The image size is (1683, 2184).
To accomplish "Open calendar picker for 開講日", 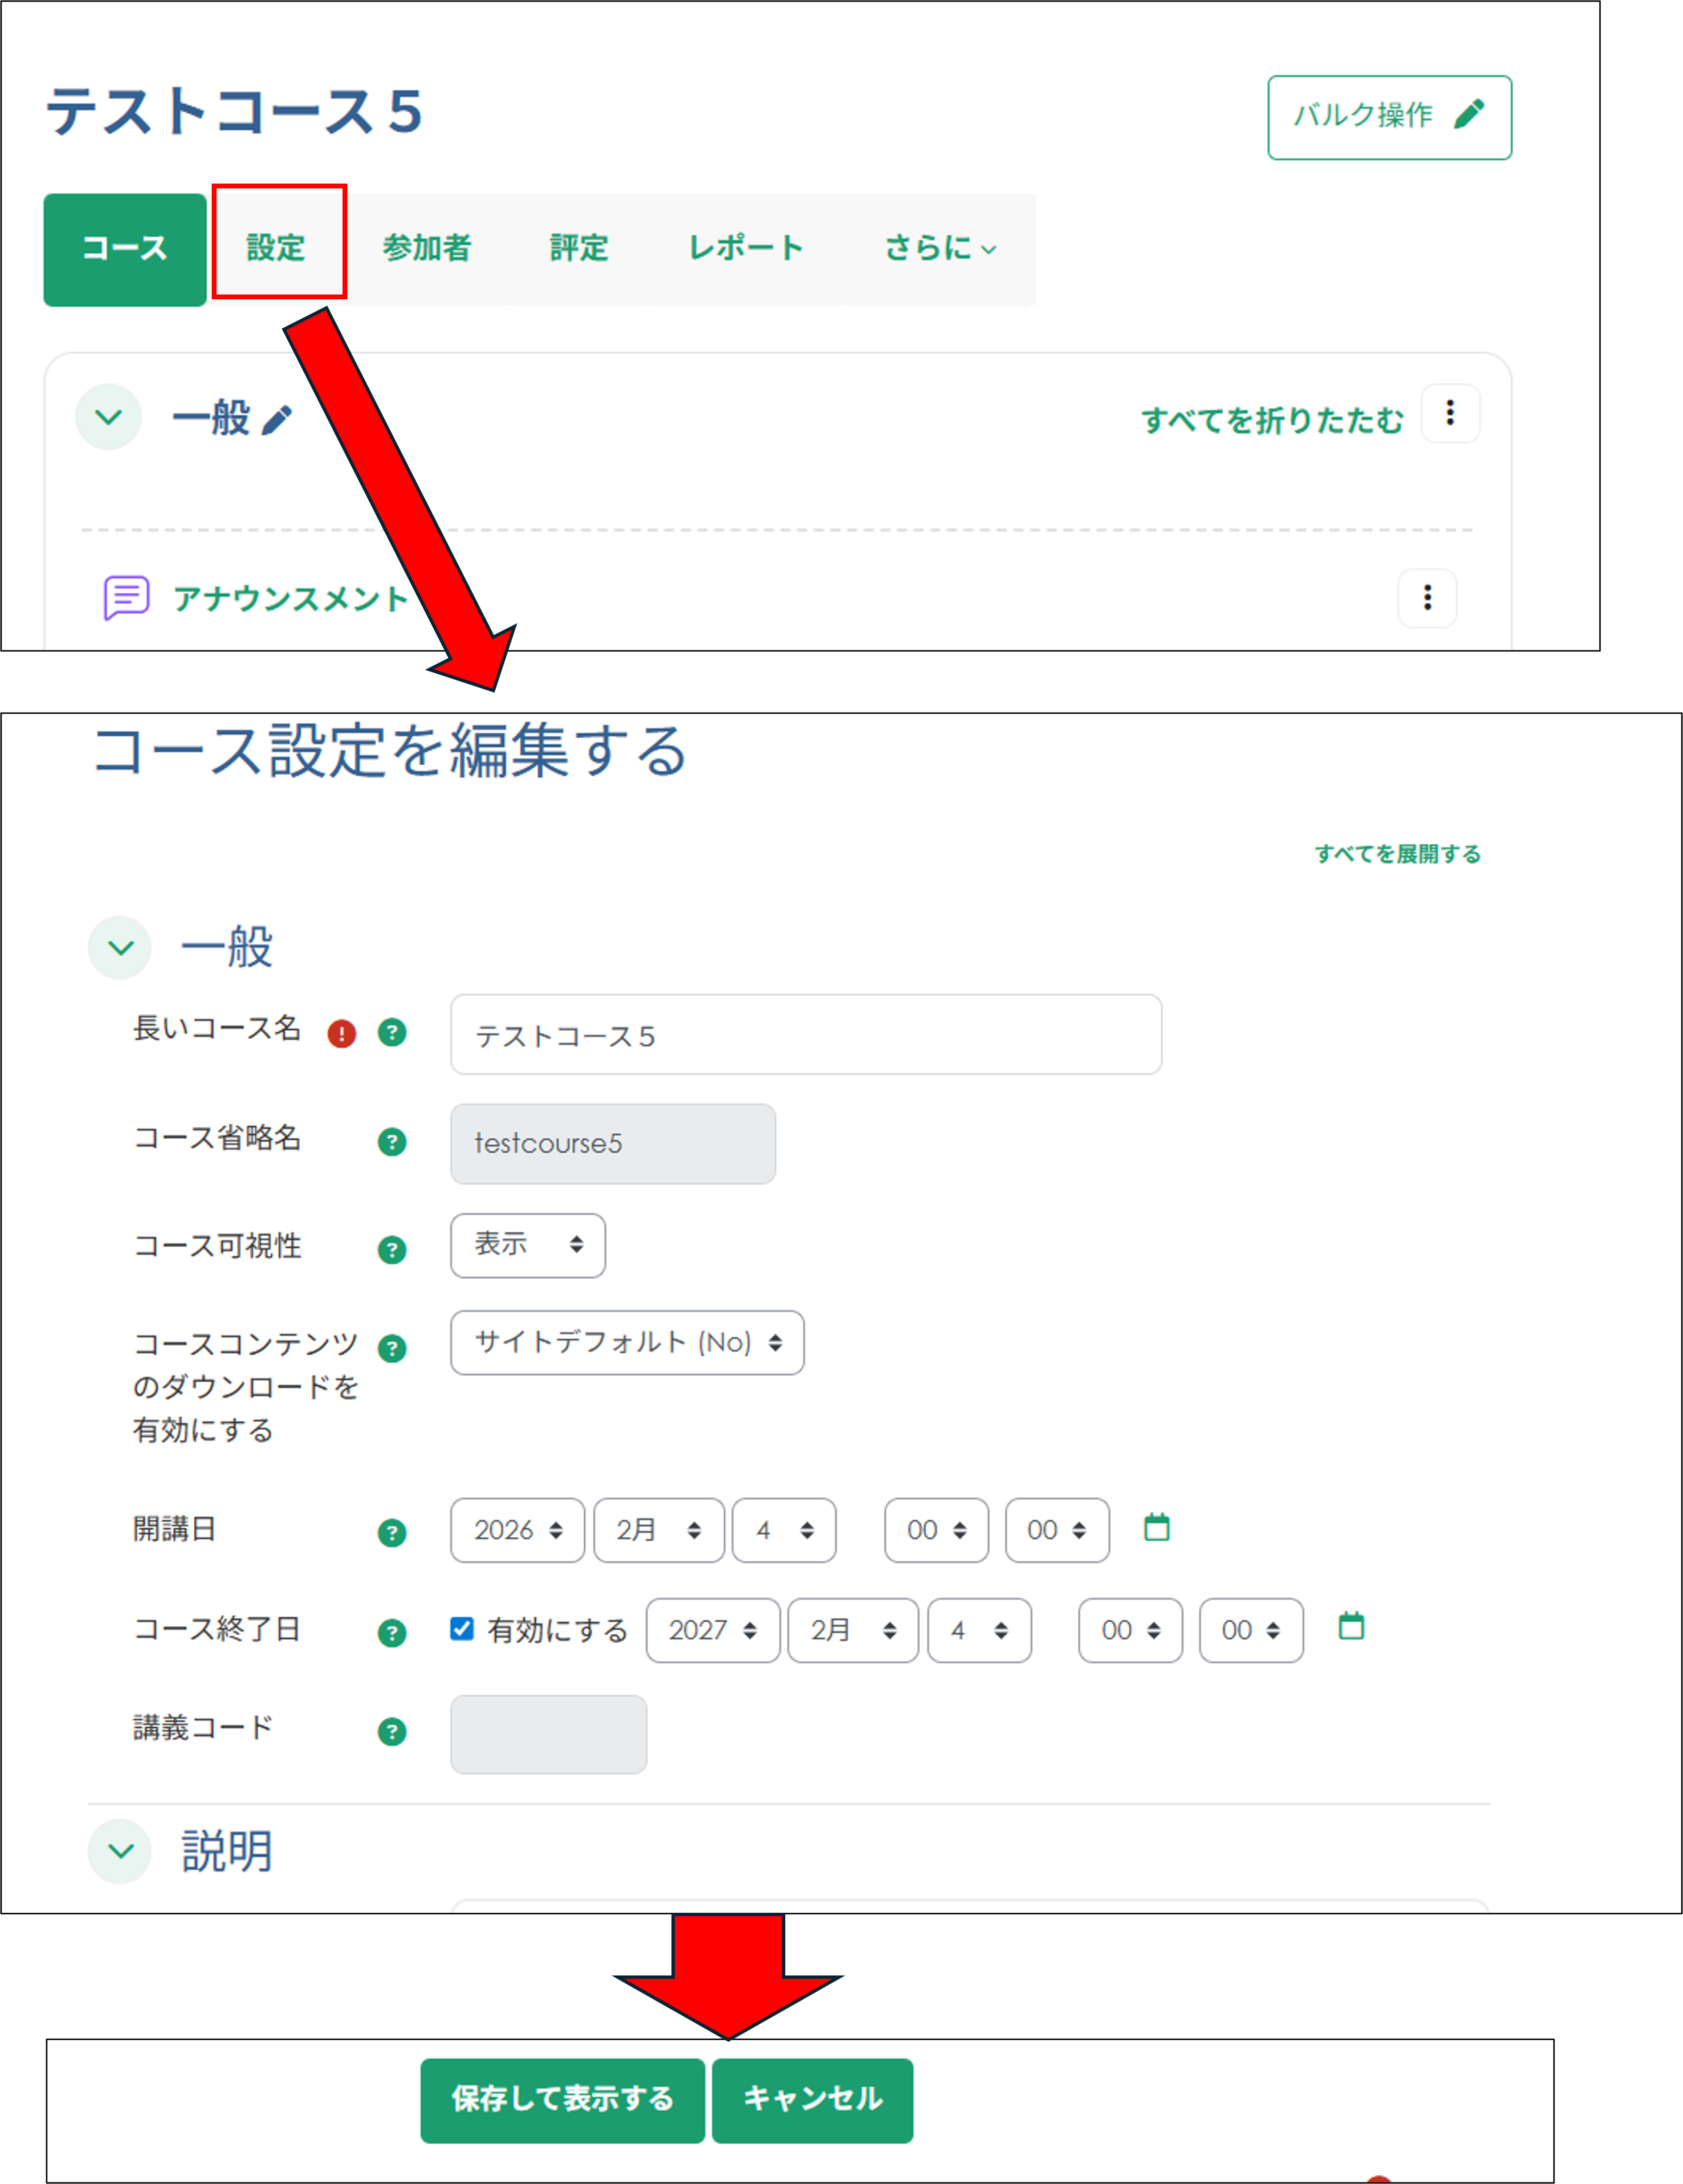I will (1157, 1528).
